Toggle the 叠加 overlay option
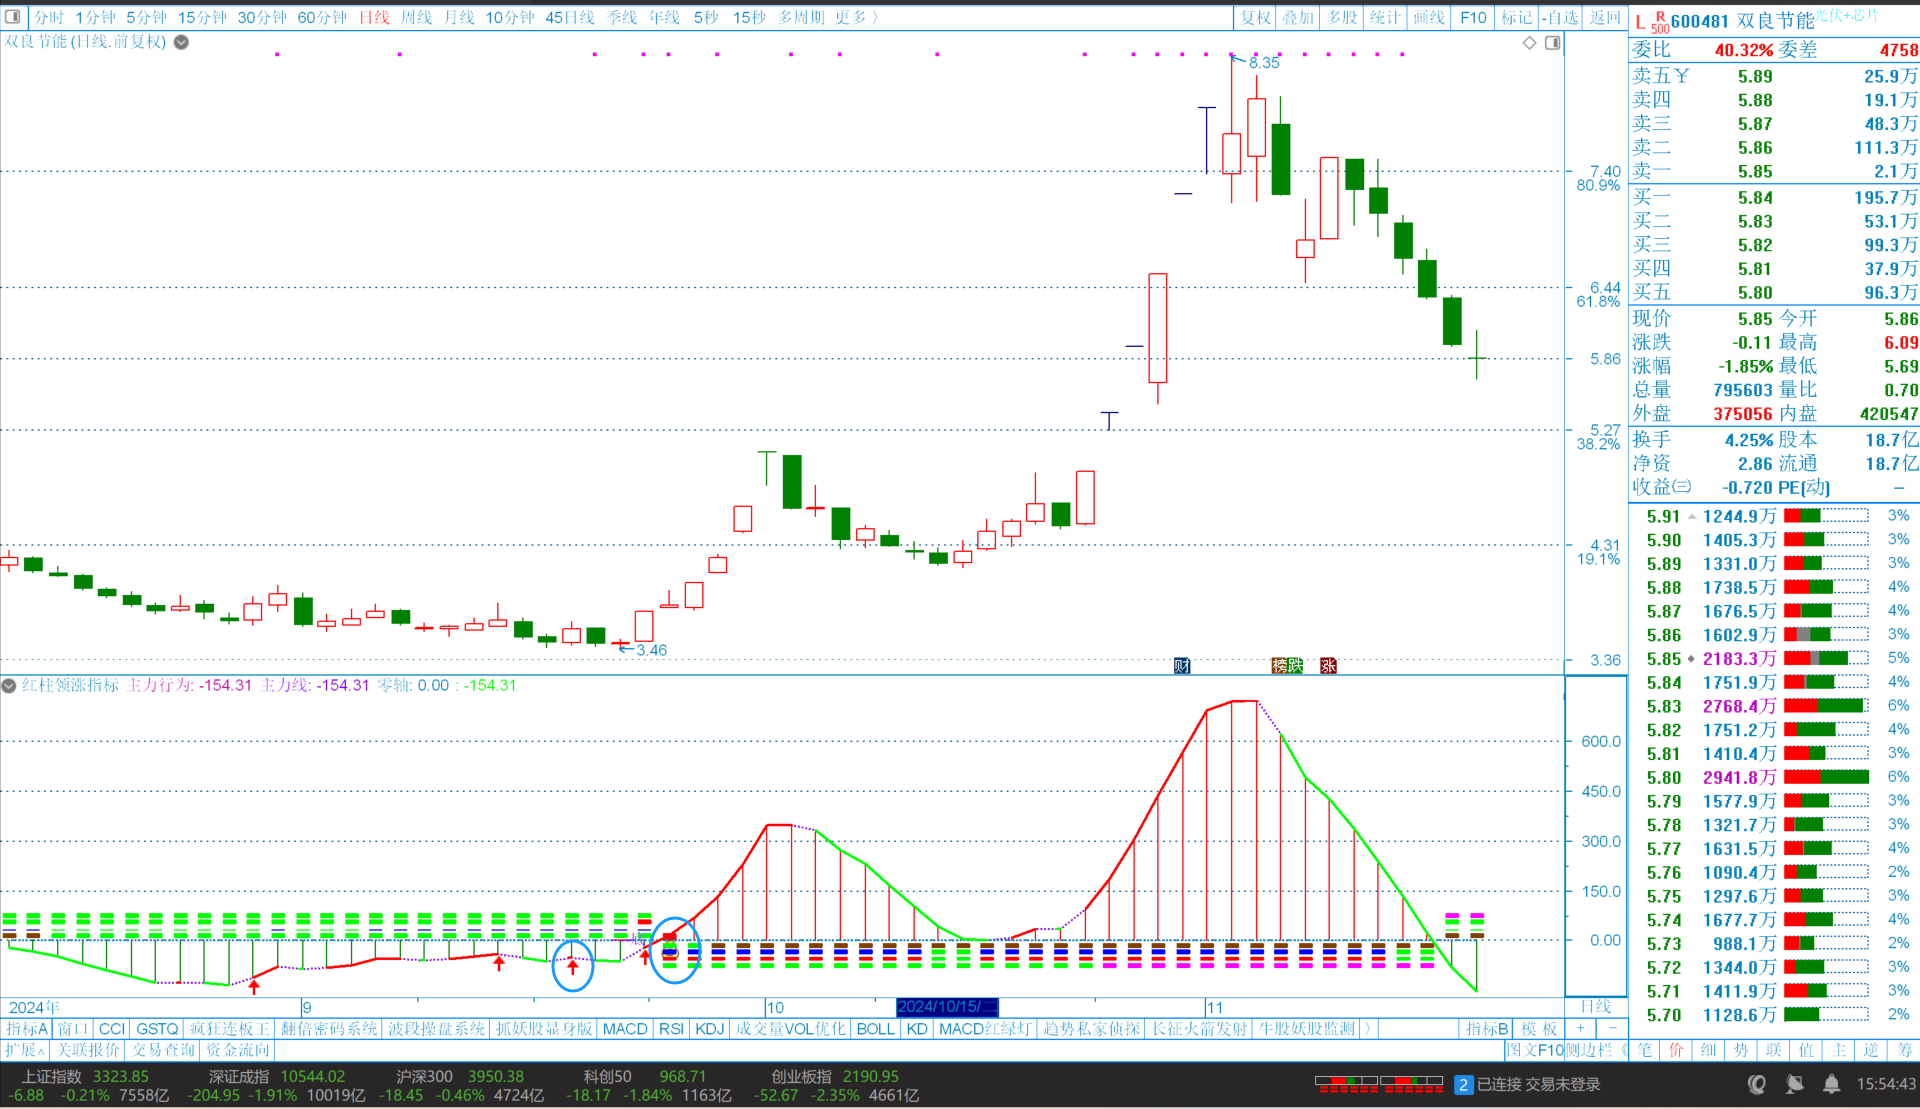This screenshot has width=1920, height=1109. pos(1298,17)
